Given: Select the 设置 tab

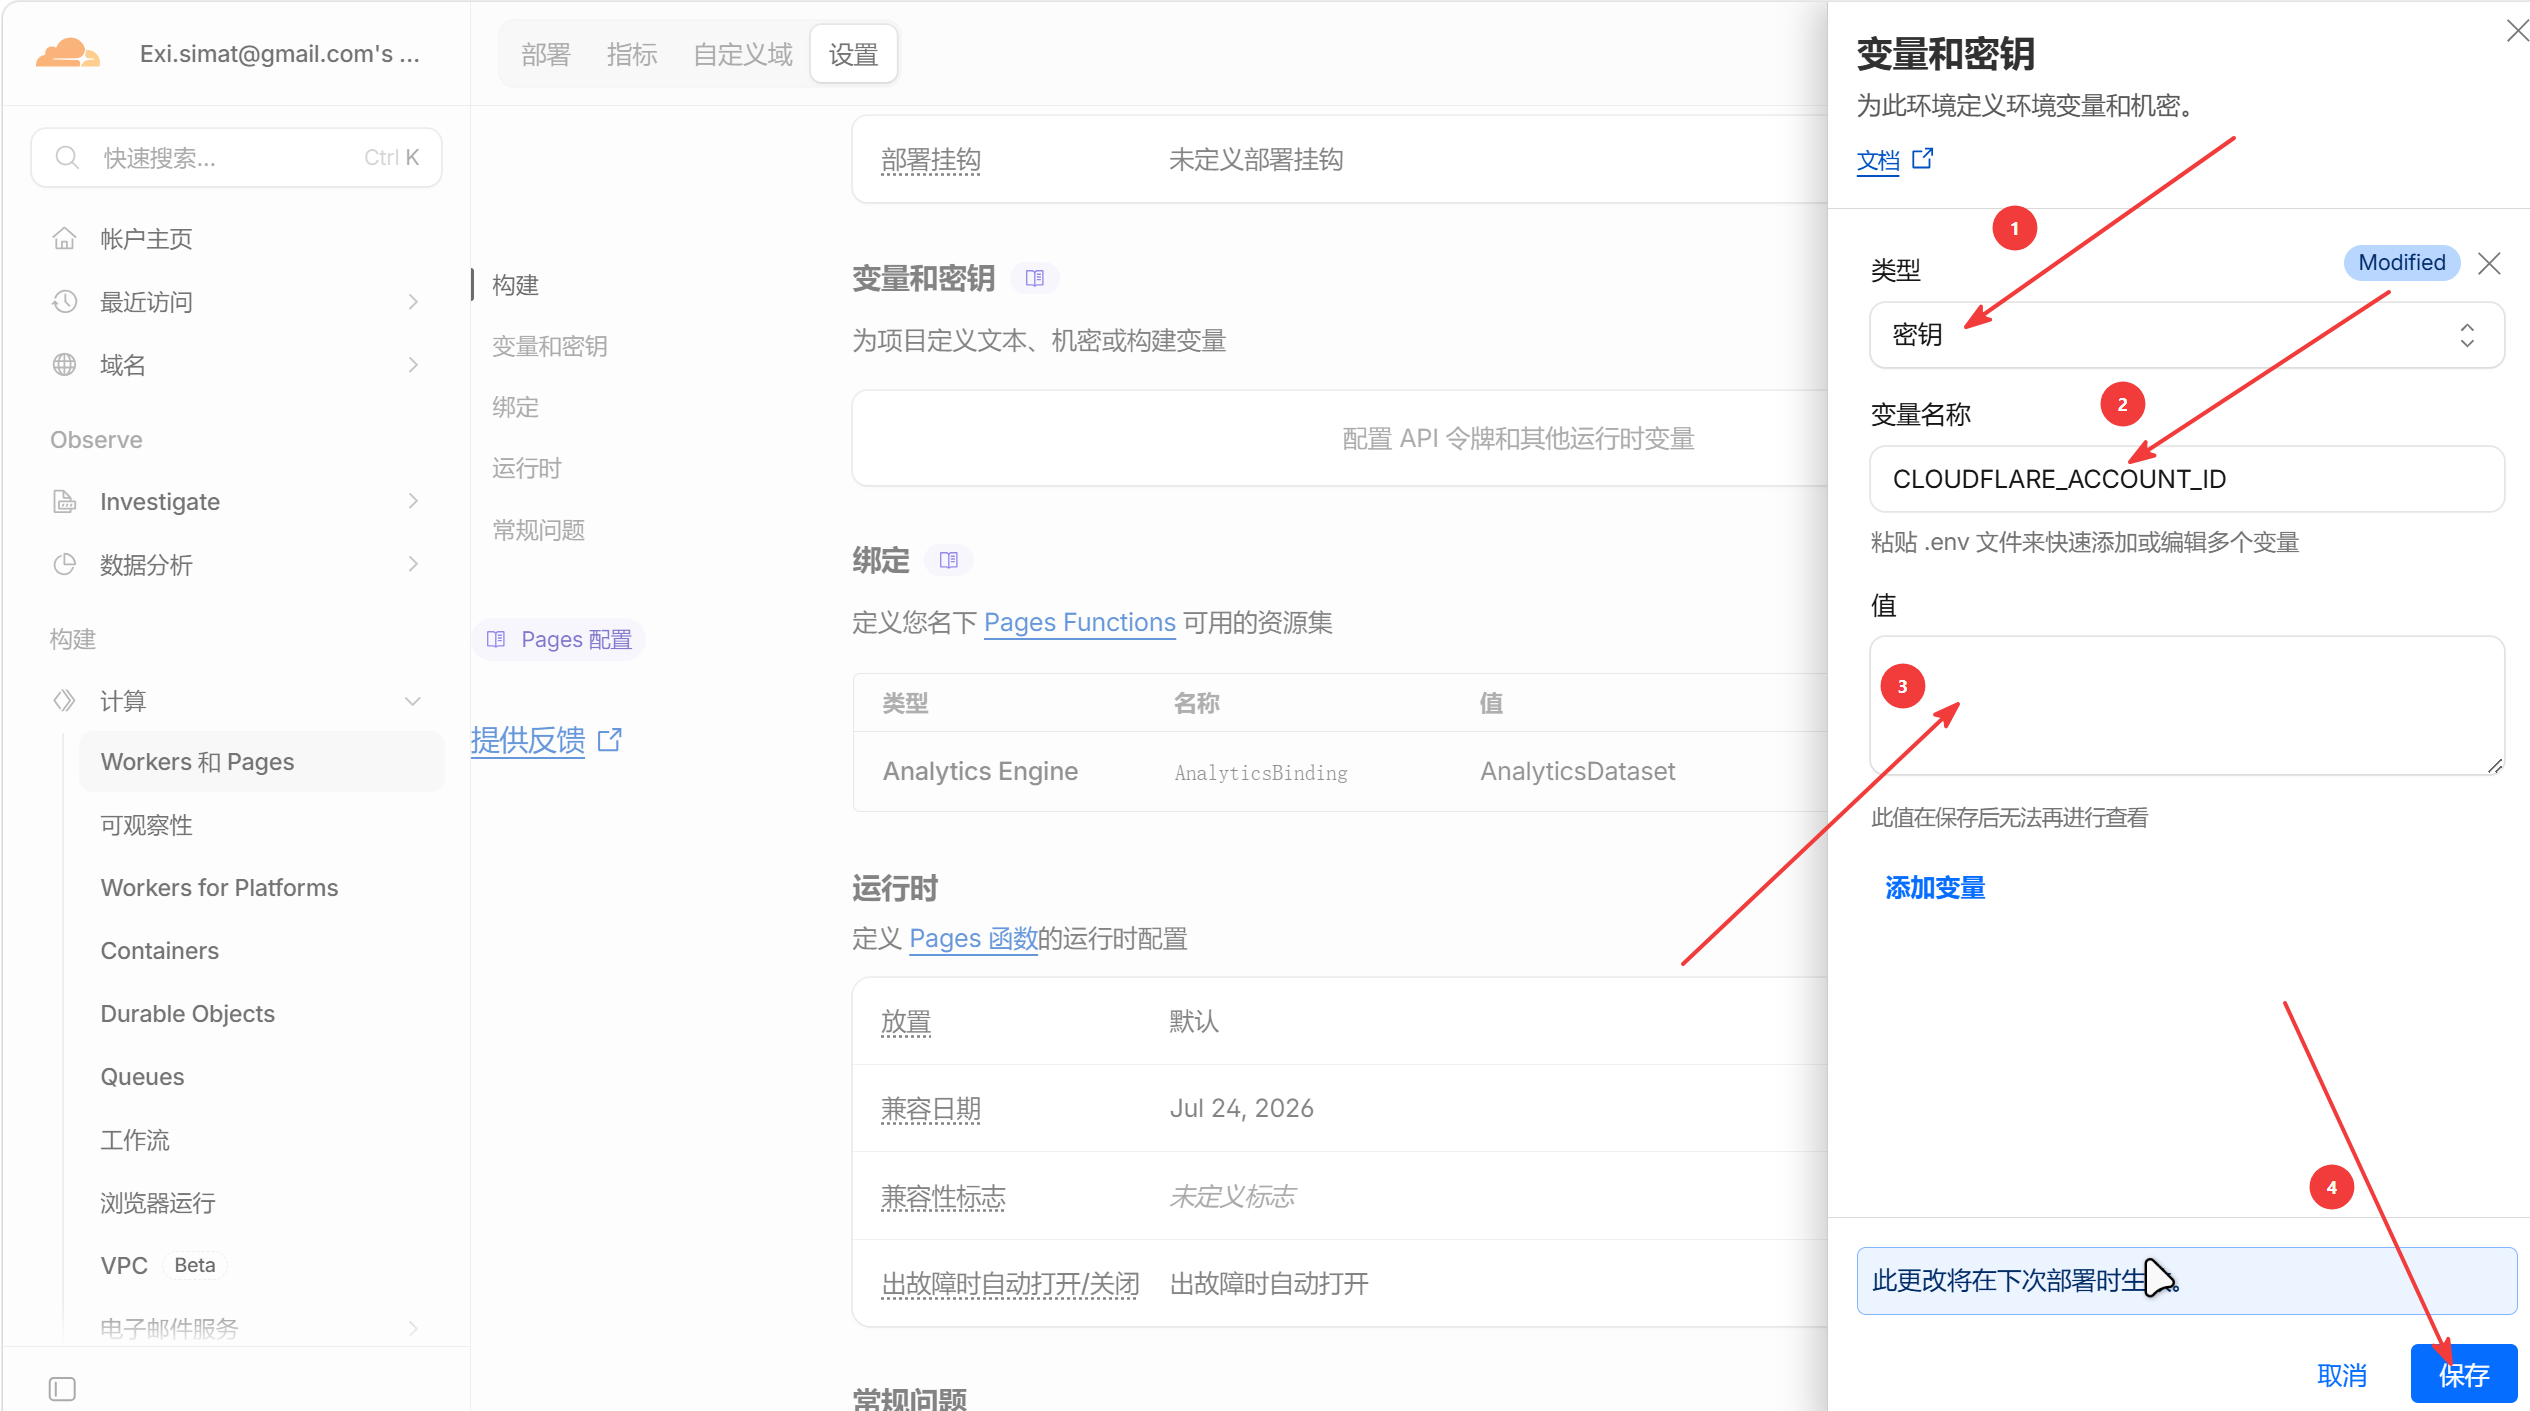Looking at the screenshot, I should (853, 54).
